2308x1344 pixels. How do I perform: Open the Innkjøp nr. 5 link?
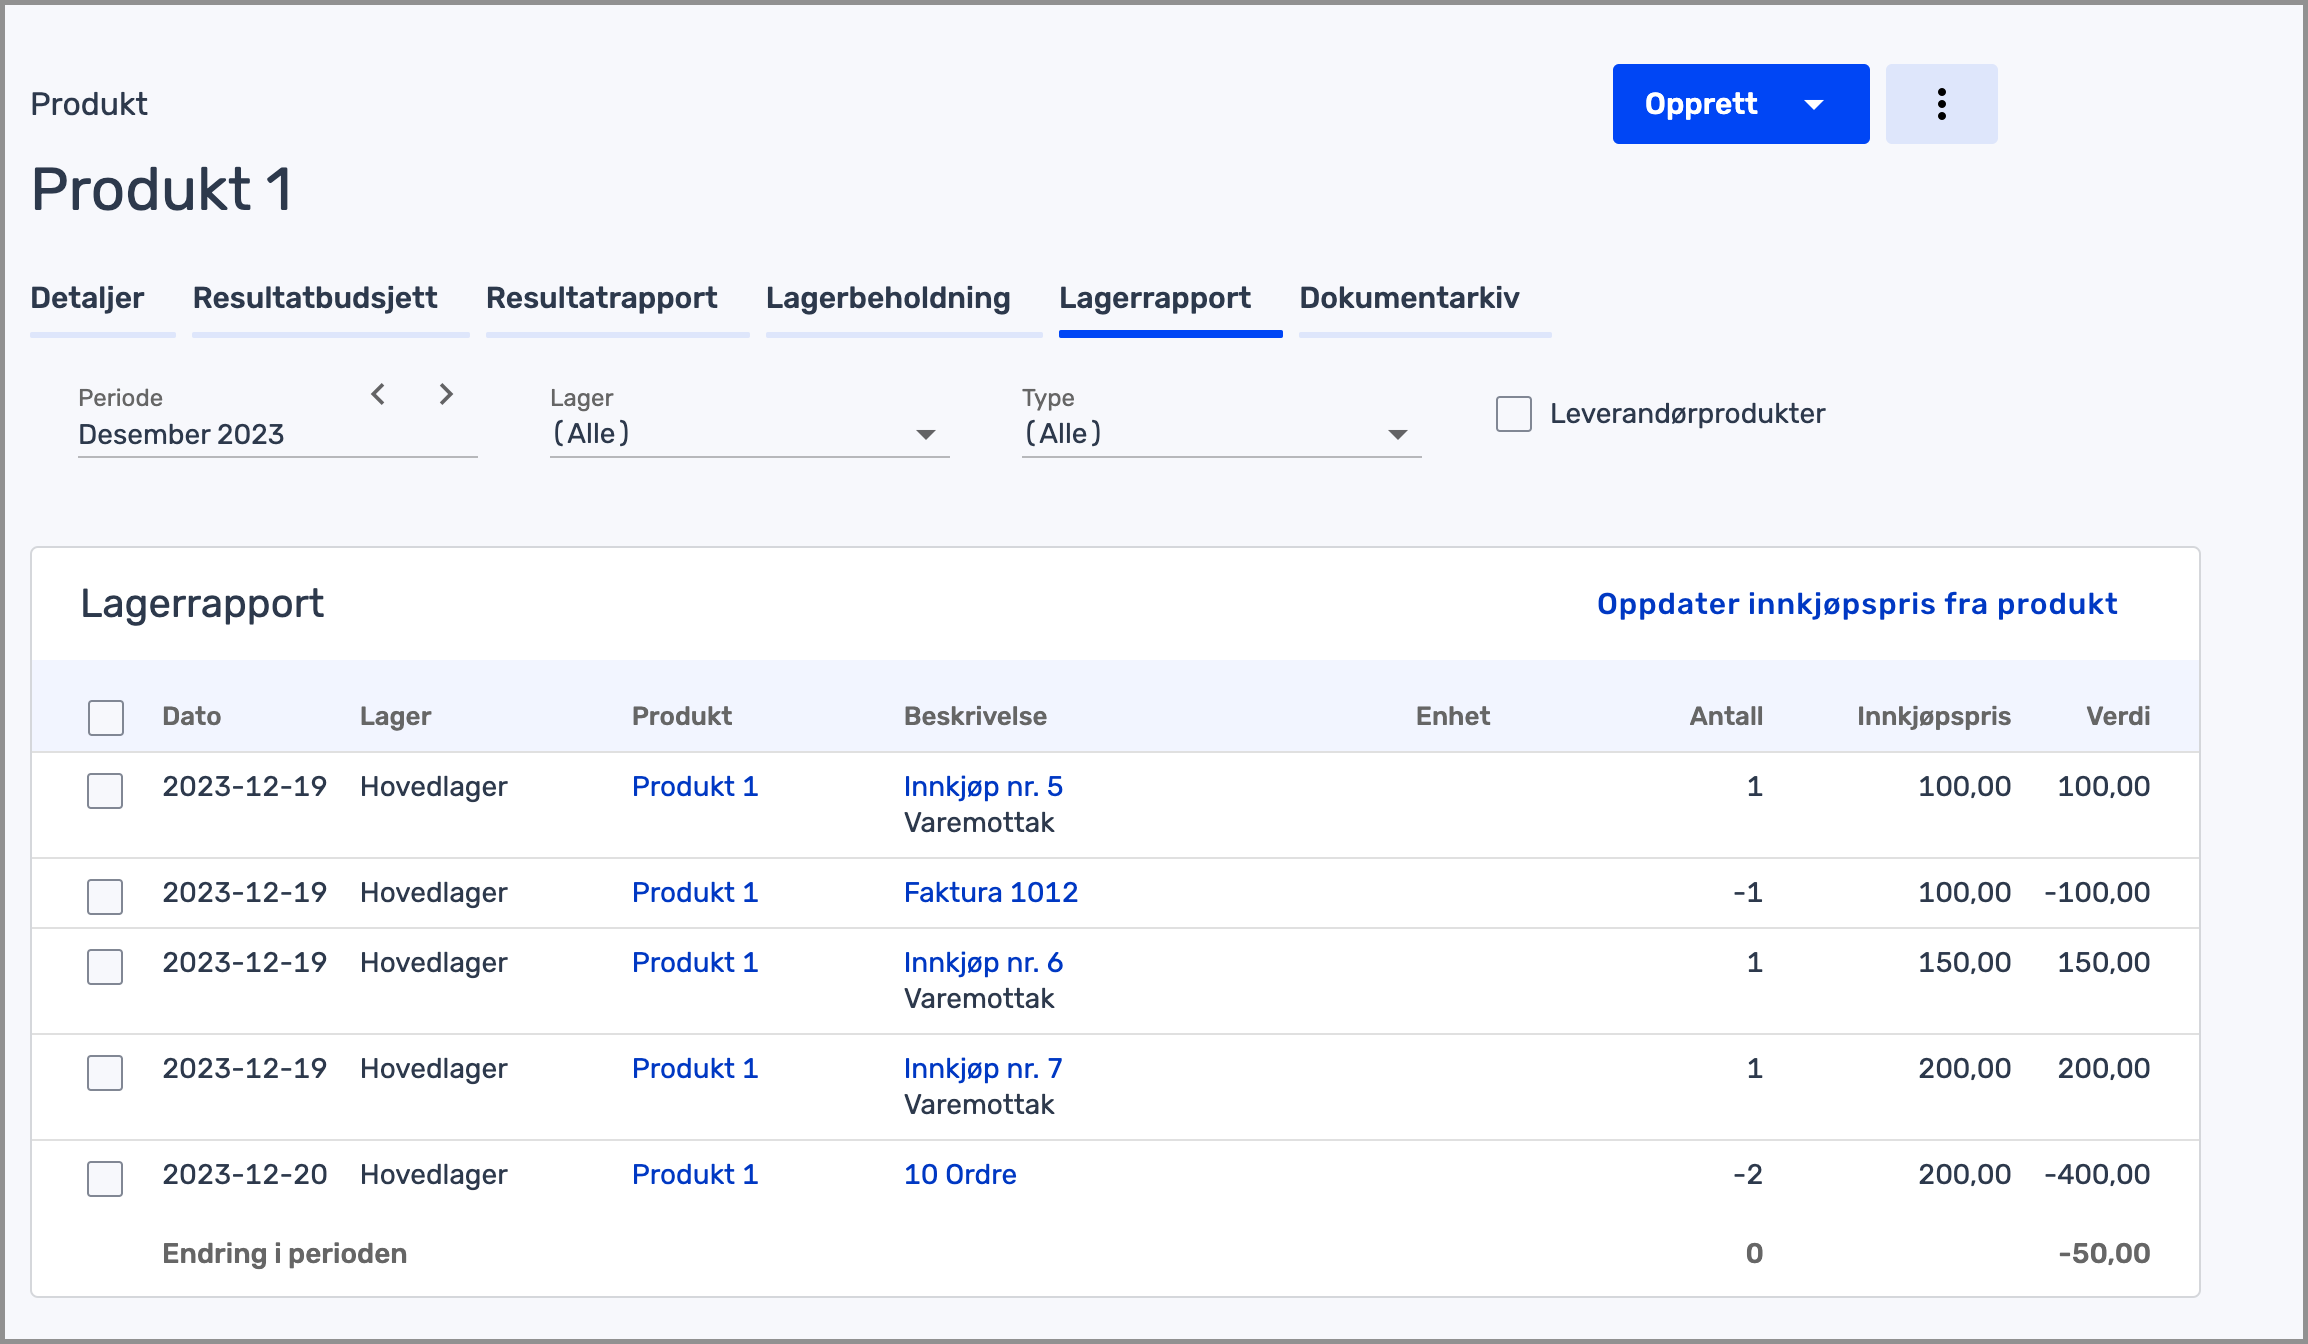[x=983, y=787]
